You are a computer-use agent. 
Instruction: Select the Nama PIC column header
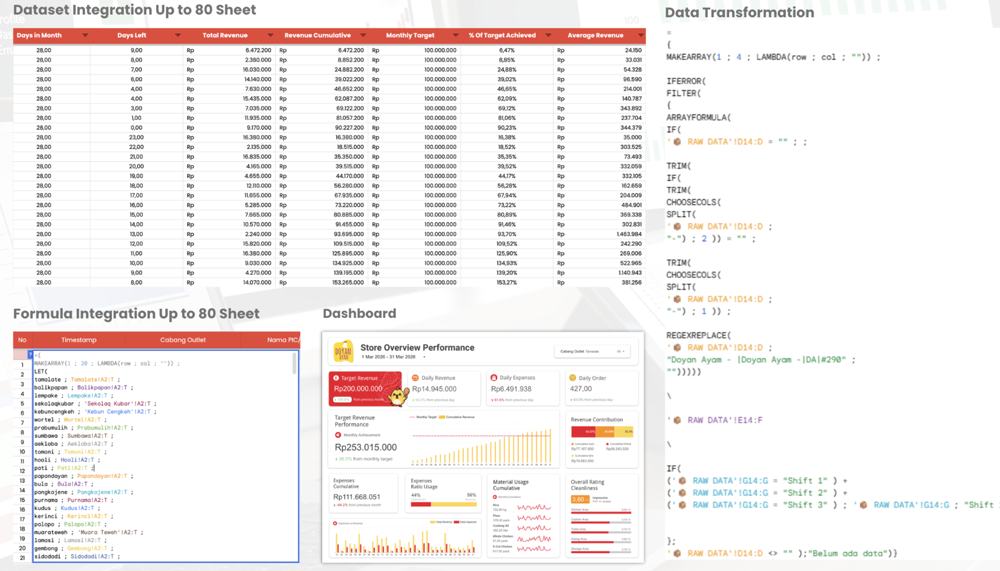[271, 340]
